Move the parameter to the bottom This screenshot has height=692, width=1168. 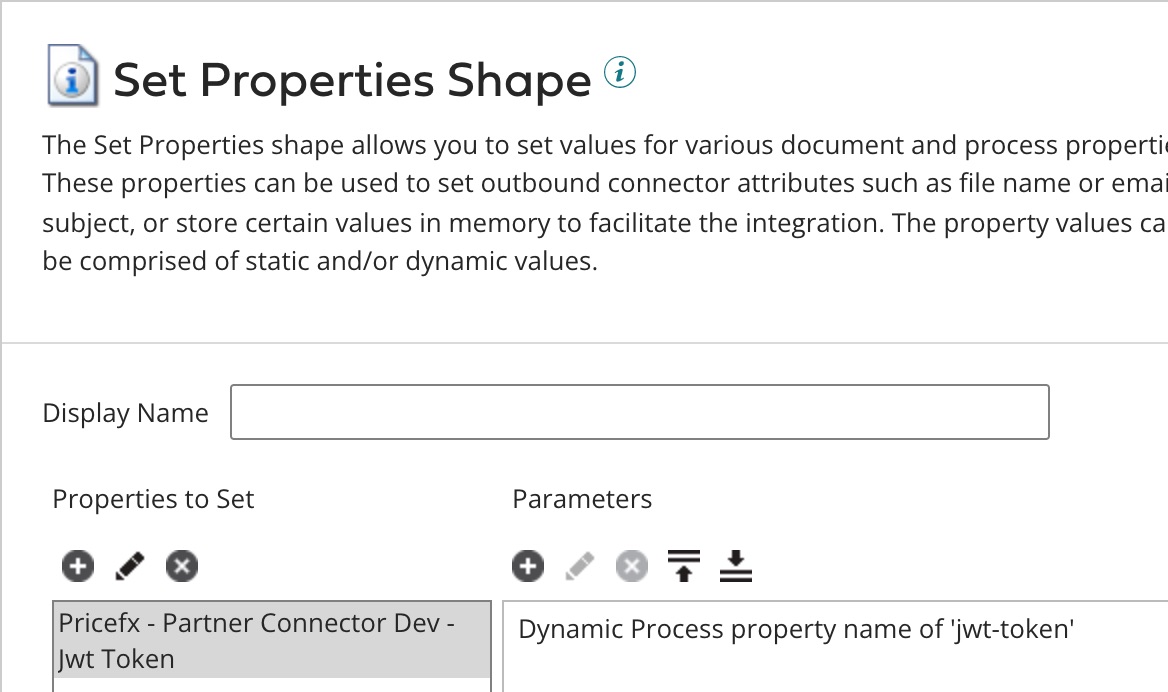click(735, 566)
